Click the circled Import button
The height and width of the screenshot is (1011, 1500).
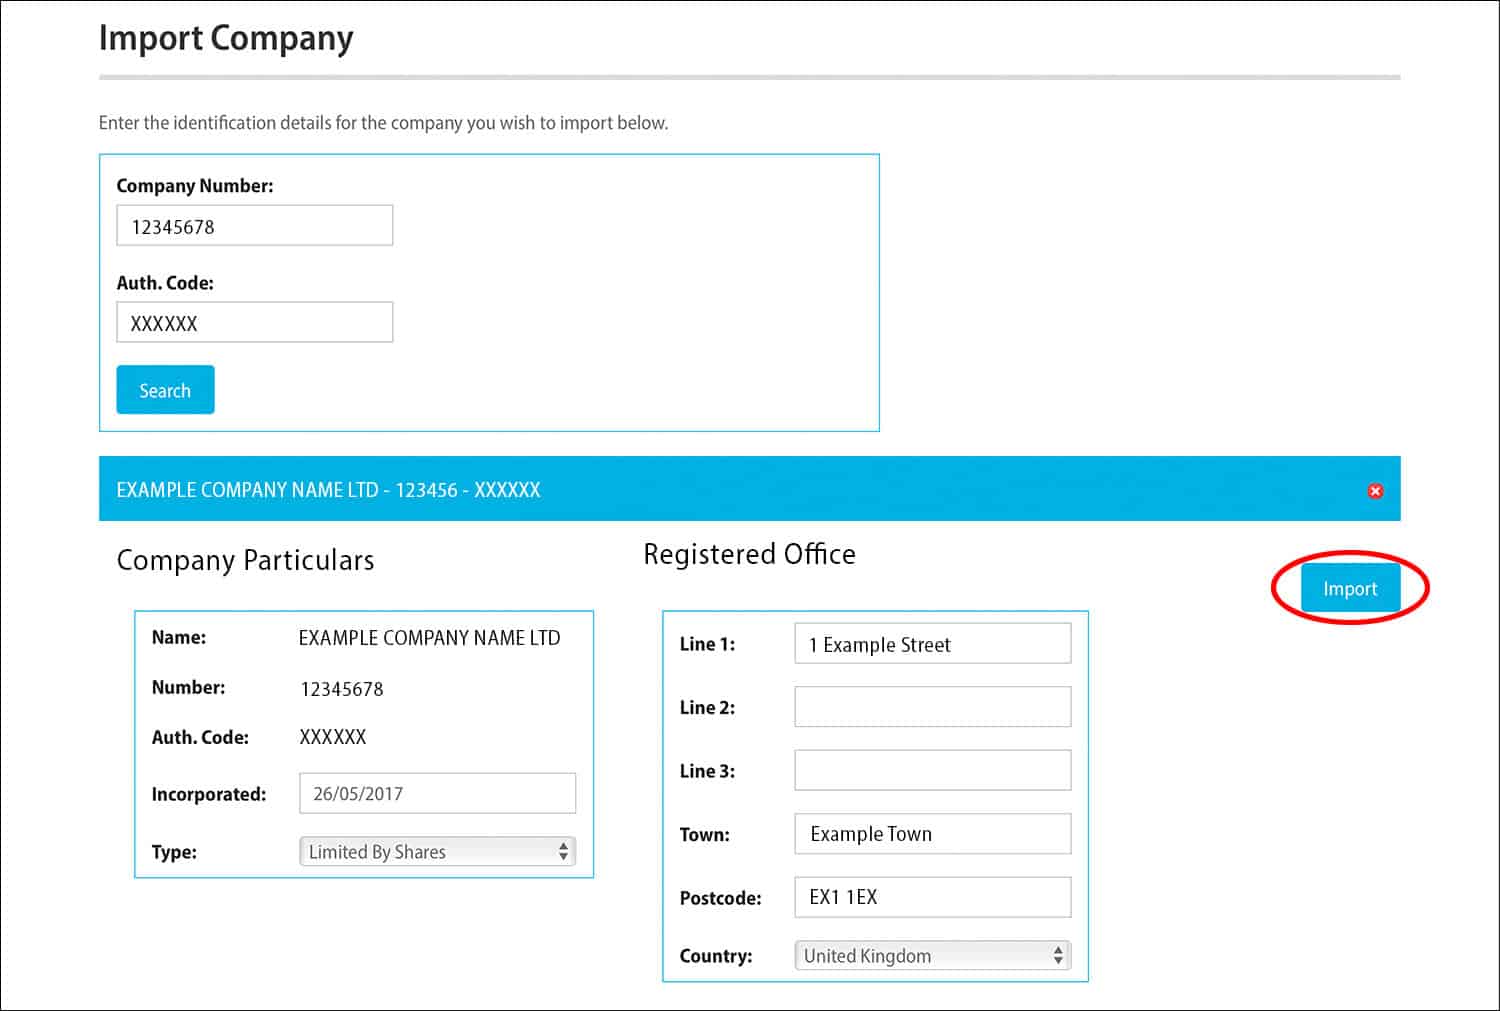[x=1350, y=588]
